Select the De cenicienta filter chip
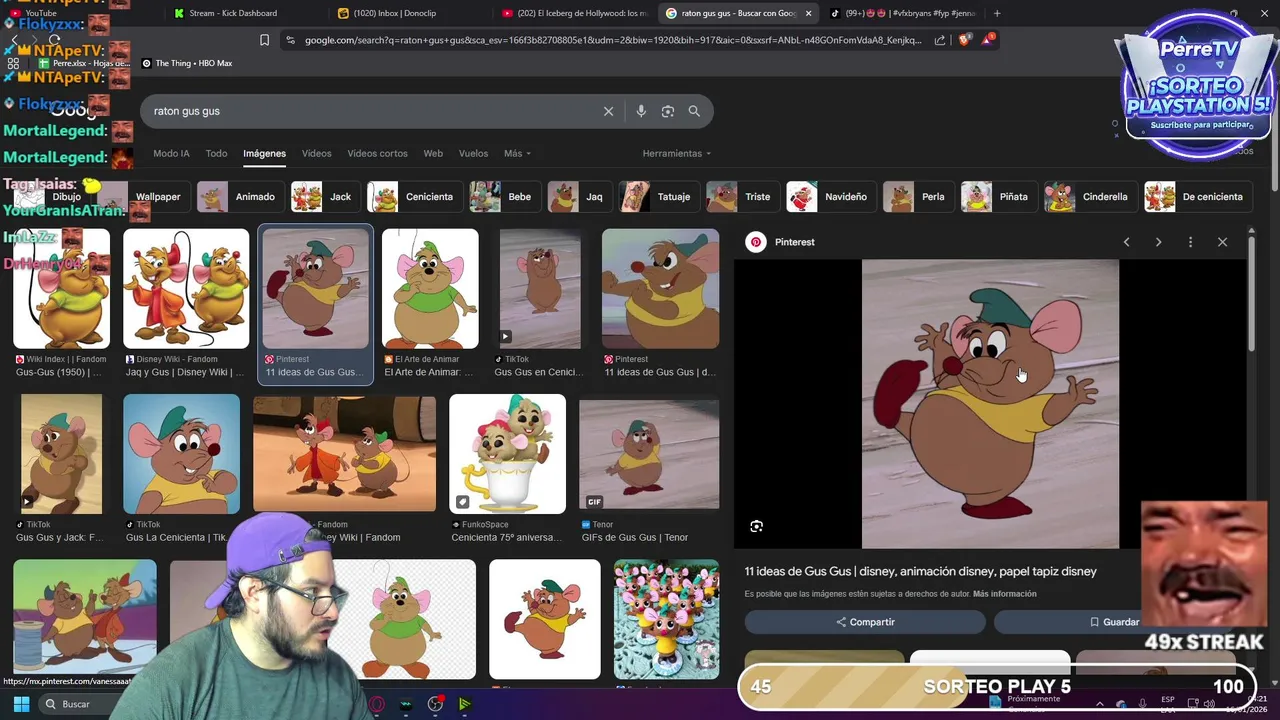 pos(1197,197)
